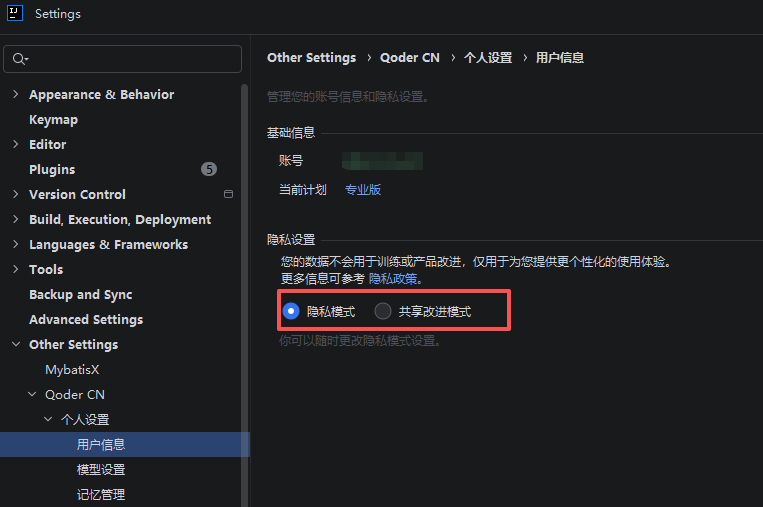Select the Version Control tree label
This screenshot has height=507, width=763.
coord(77,195)
